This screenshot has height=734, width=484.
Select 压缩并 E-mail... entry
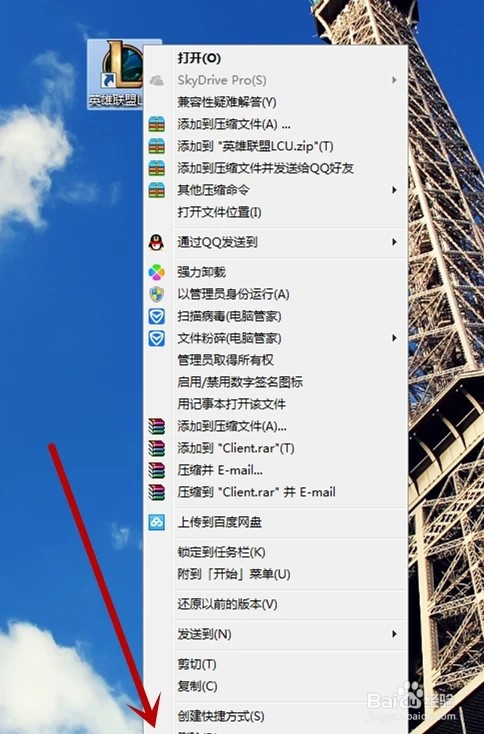275,470
